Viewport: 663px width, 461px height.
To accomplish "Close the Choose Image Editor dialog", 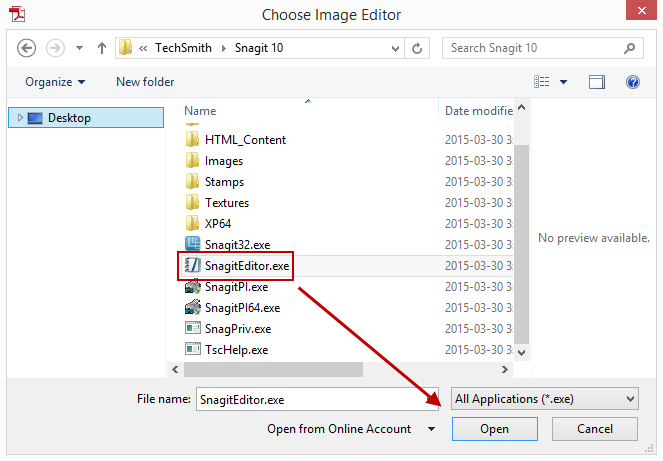I will tap(641, 10).
